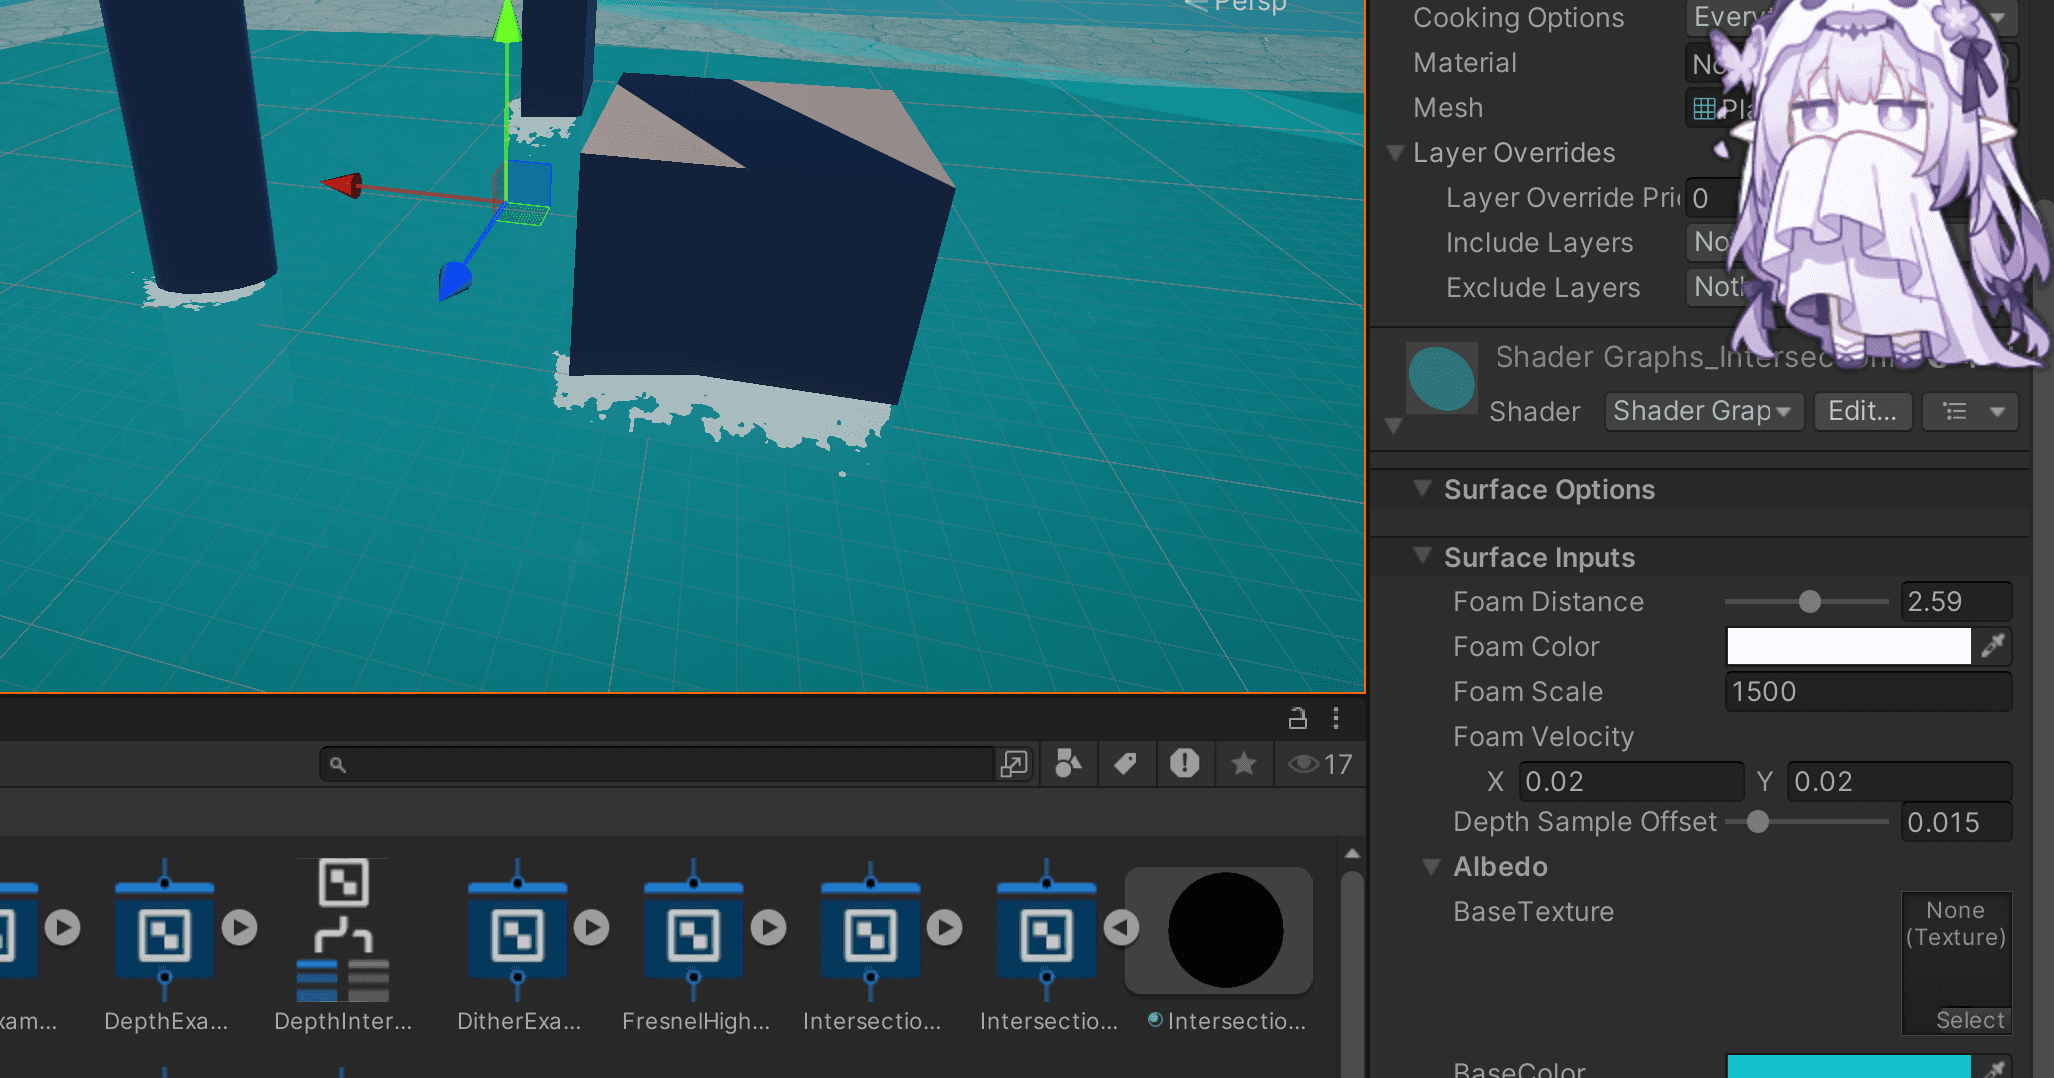Screen dimensions: 2054x1078
Task: Collapse the Layer Overrides foldout
Action: pyautogui.click(x=1396, y=153)
